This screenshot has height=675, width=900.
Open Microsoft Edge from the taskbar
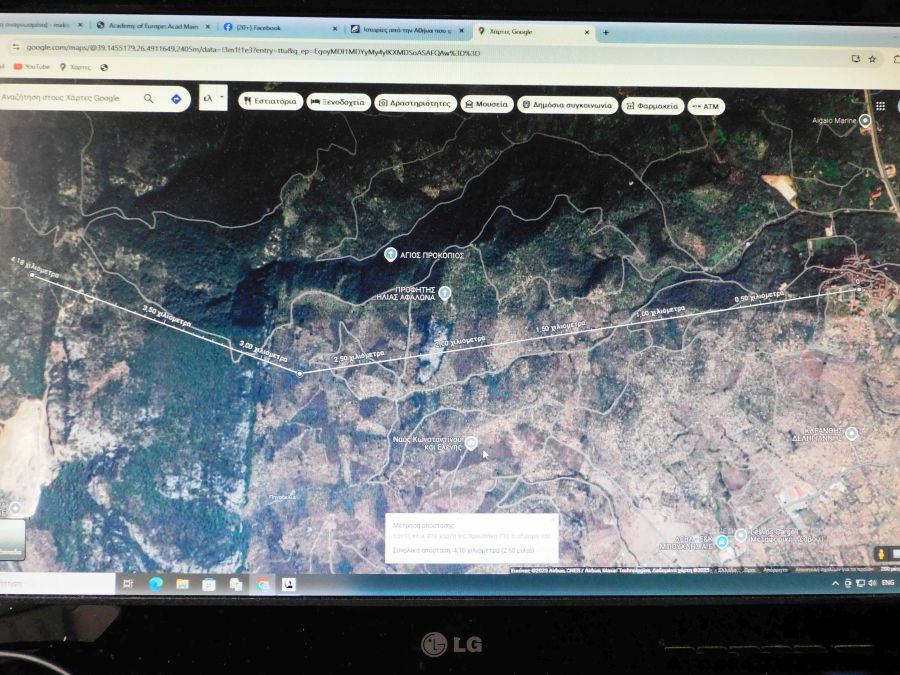point(155,584)
